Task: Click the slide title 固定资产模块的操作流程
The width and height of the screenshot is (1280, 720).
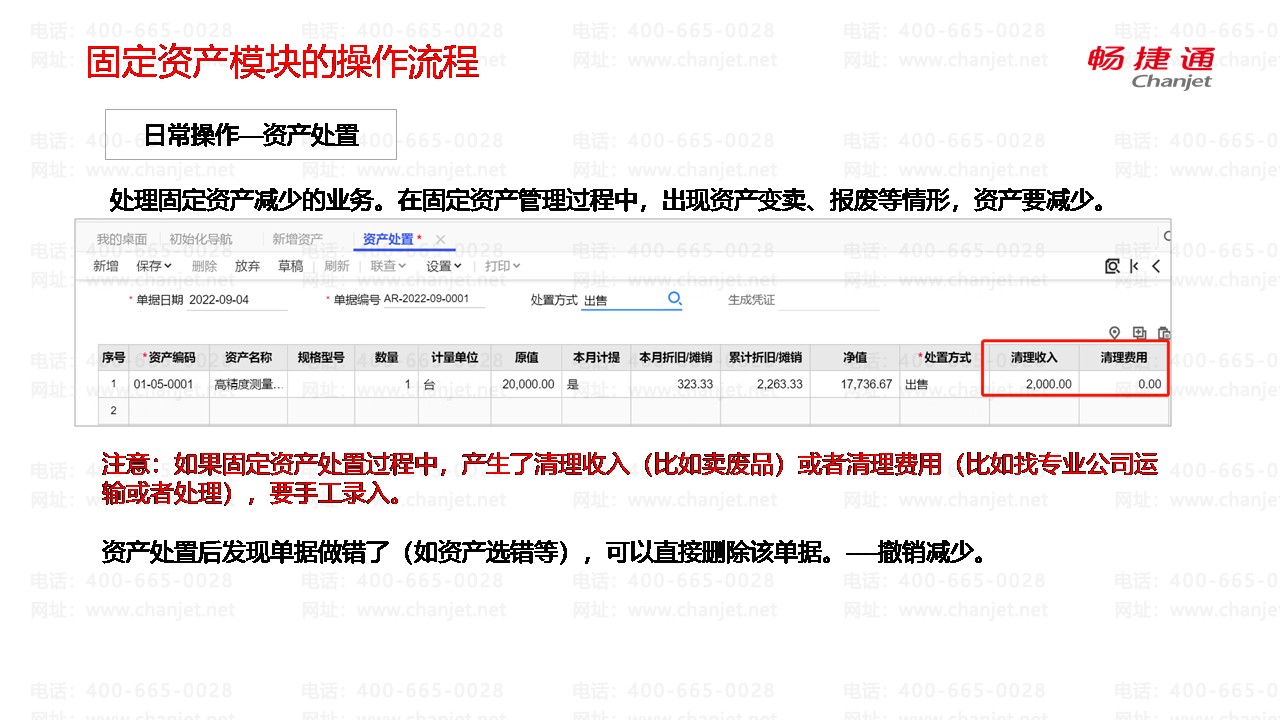Action: (283, 62)
